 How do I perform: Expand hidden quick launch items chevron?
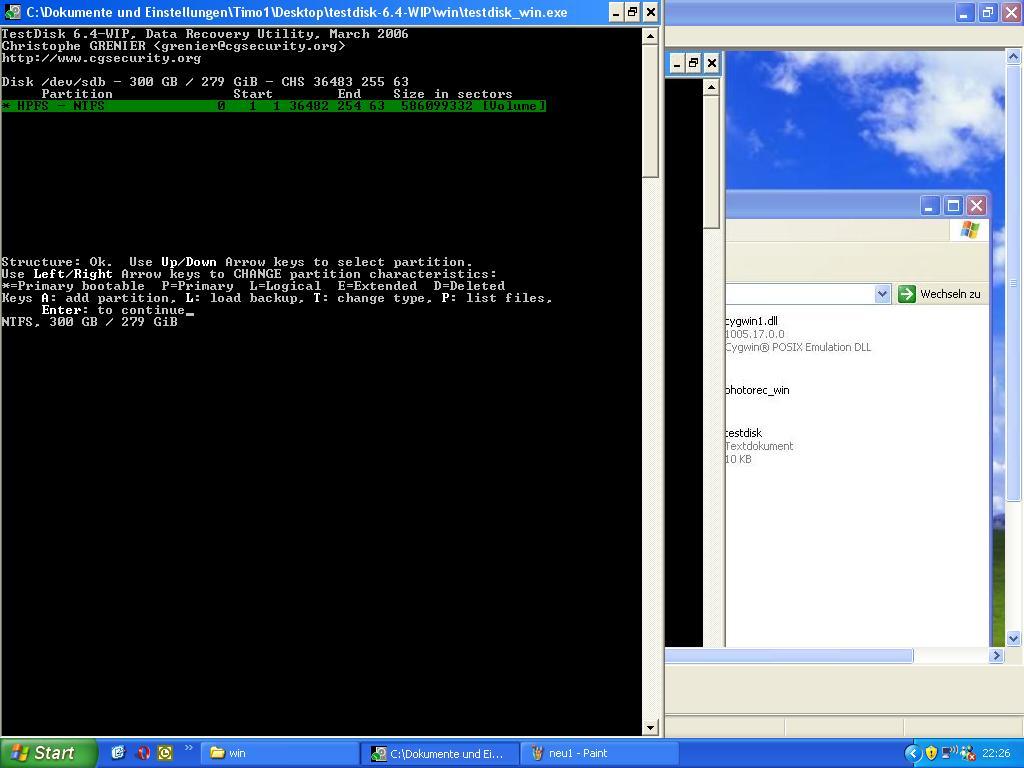tap(189, 748)
